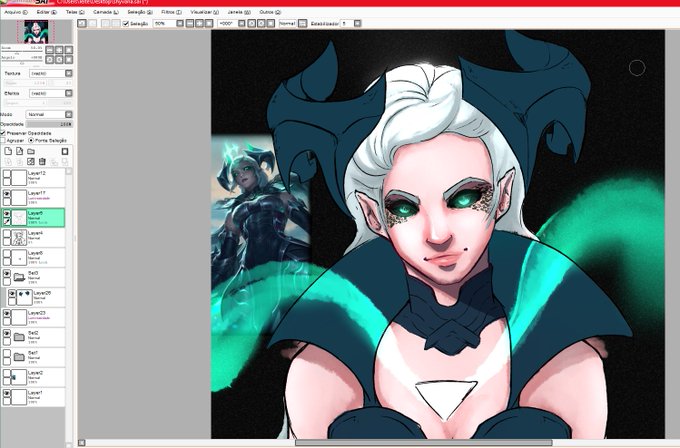
Task: Open the Arquivo menu
Action: [x=16, y=12]
